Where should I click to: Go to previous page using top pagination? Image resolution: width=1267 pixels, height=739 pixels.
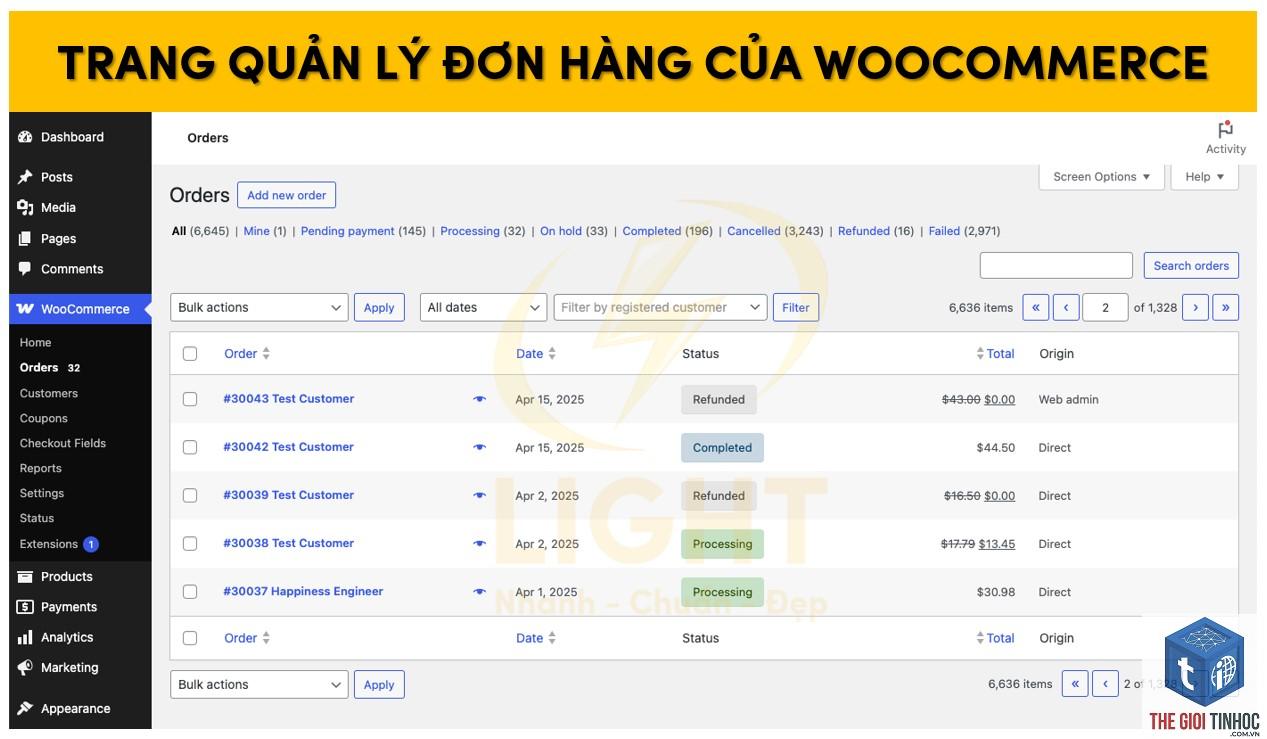(x=1066, y=307)
